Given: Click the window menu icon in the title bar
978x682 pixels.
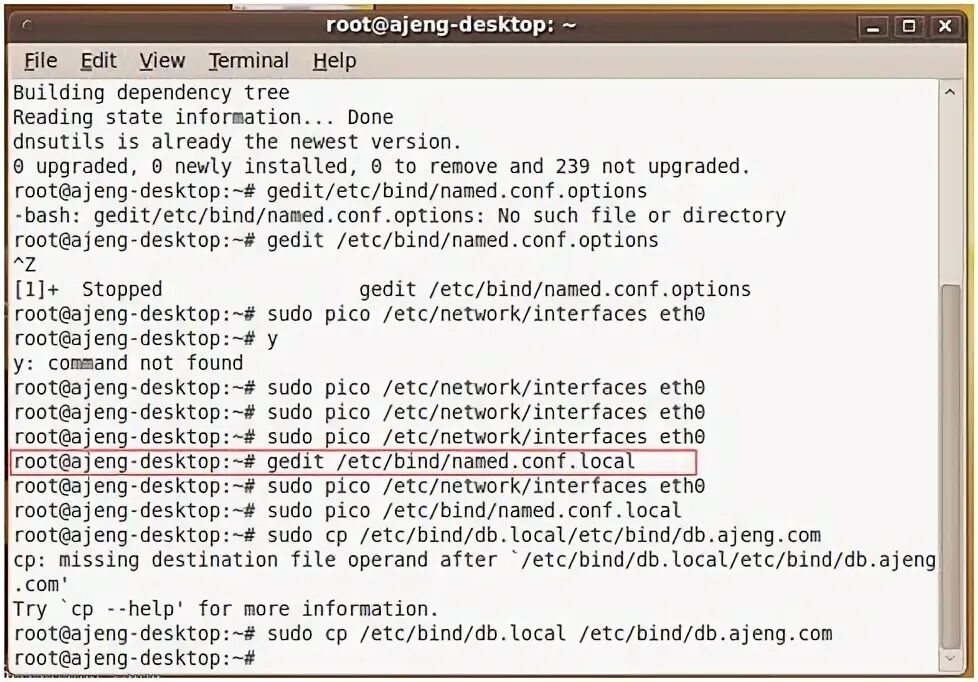Looking at the screenshot, I should [x=27, y=26].
